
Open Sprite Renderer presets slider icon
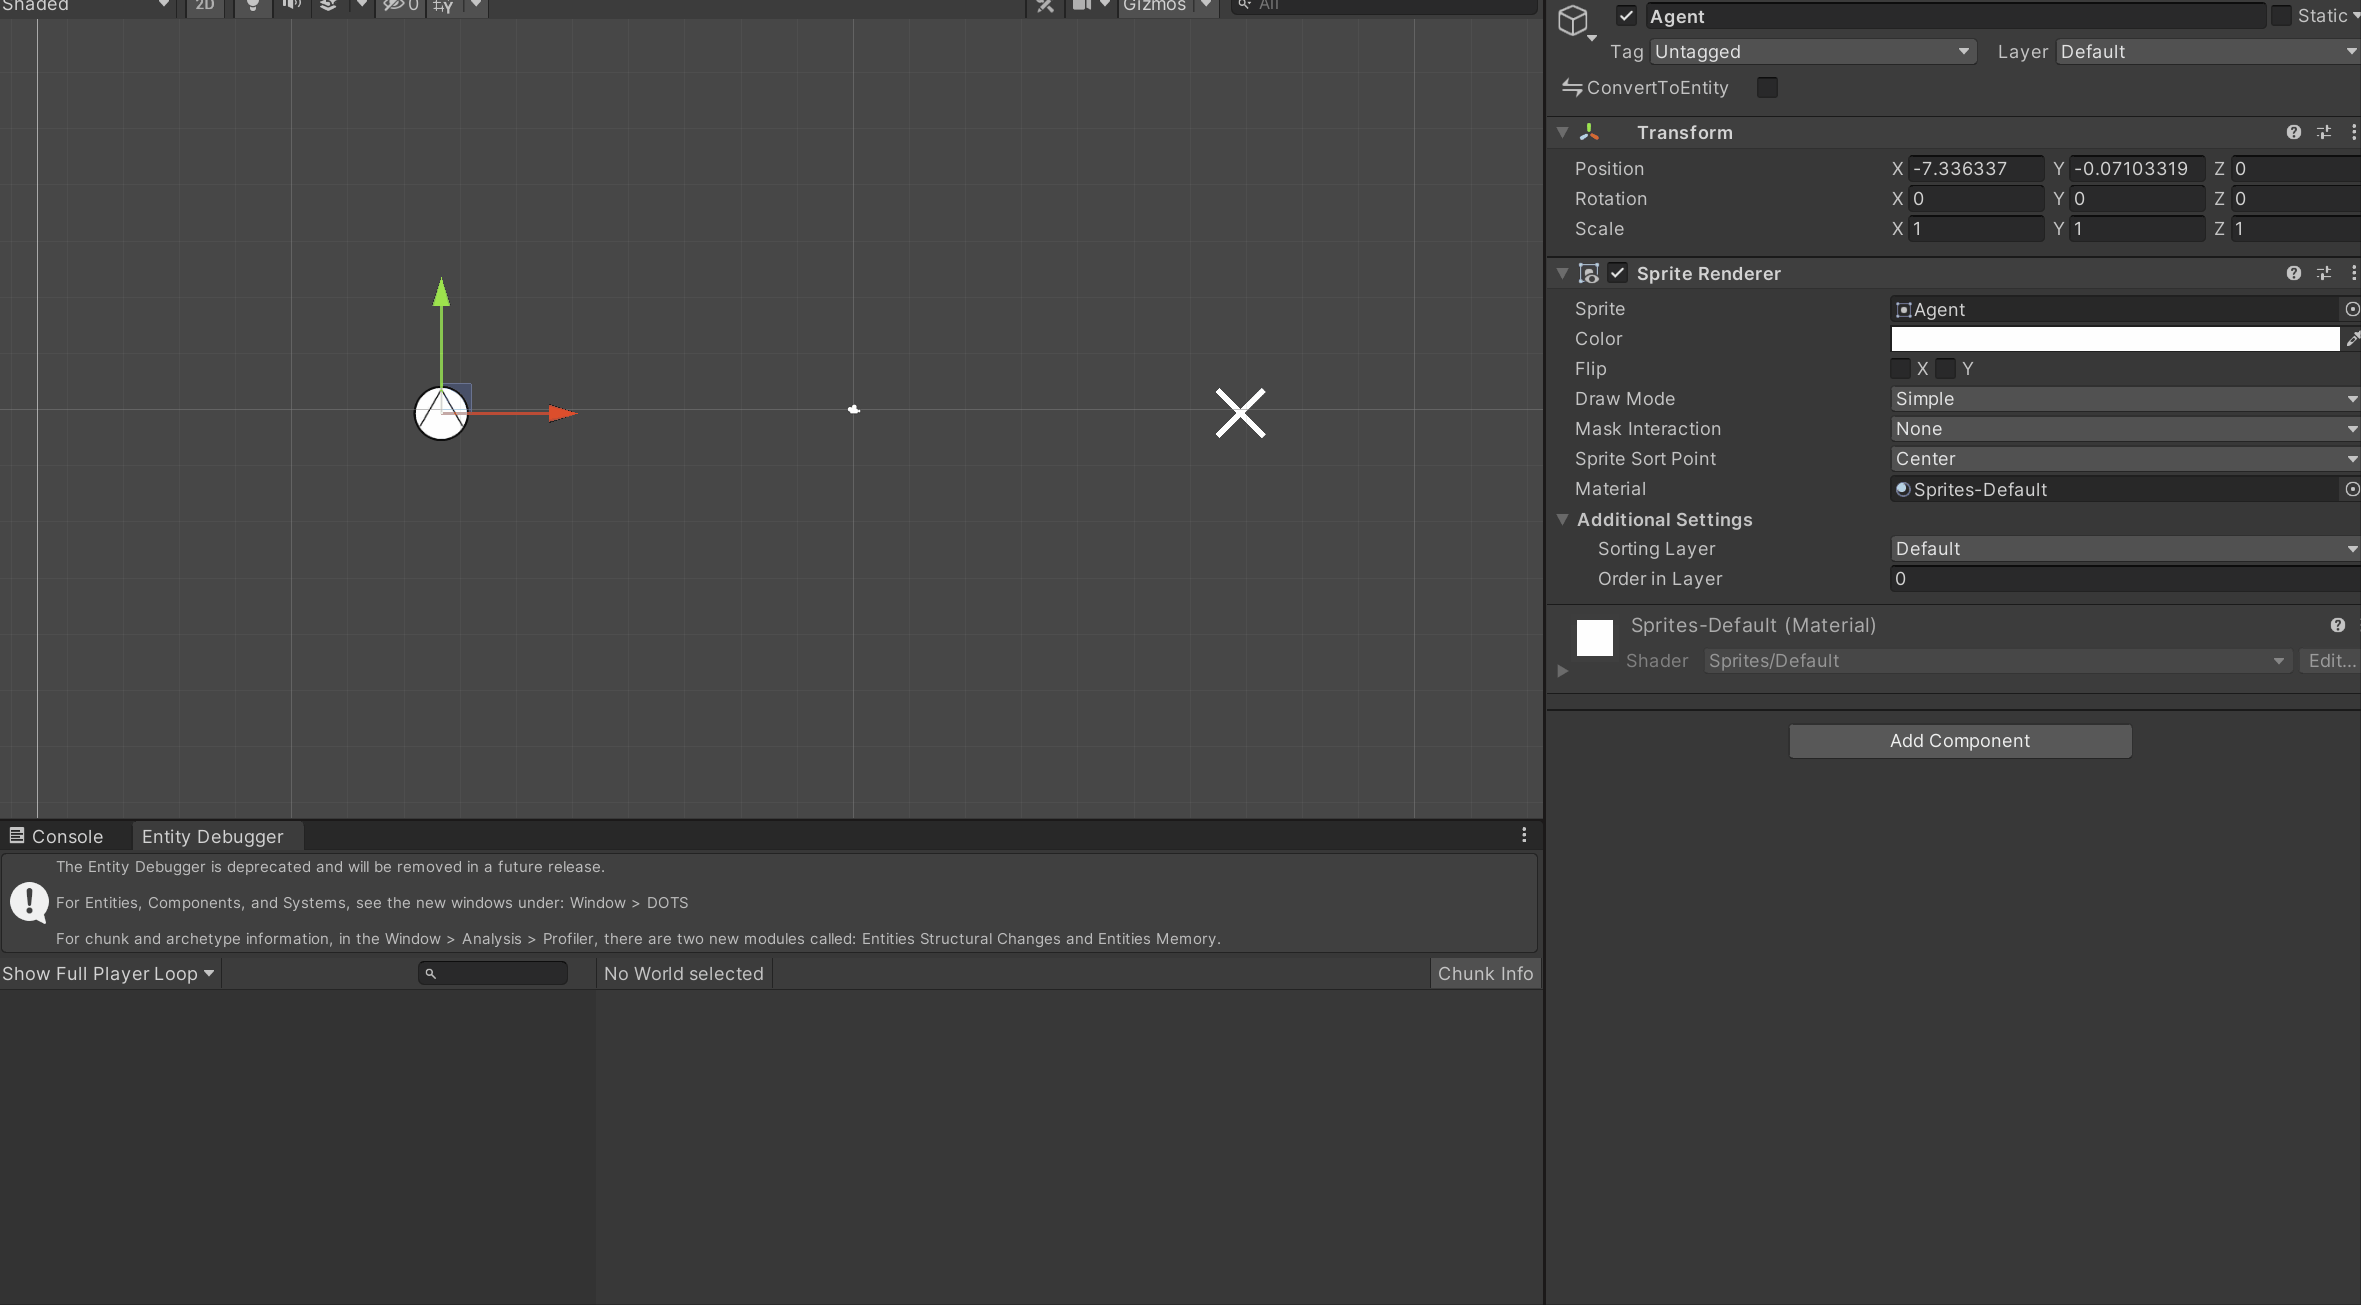2324,273
